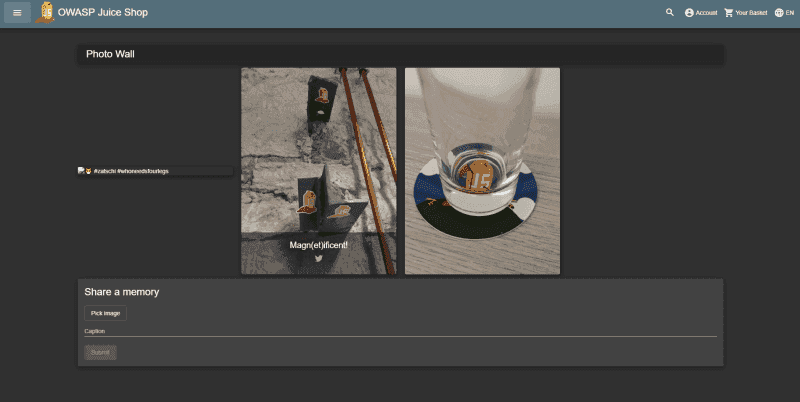Screen dimensions: 800x402
Task: Click the Share a memory heading
Action: (121, 292)
